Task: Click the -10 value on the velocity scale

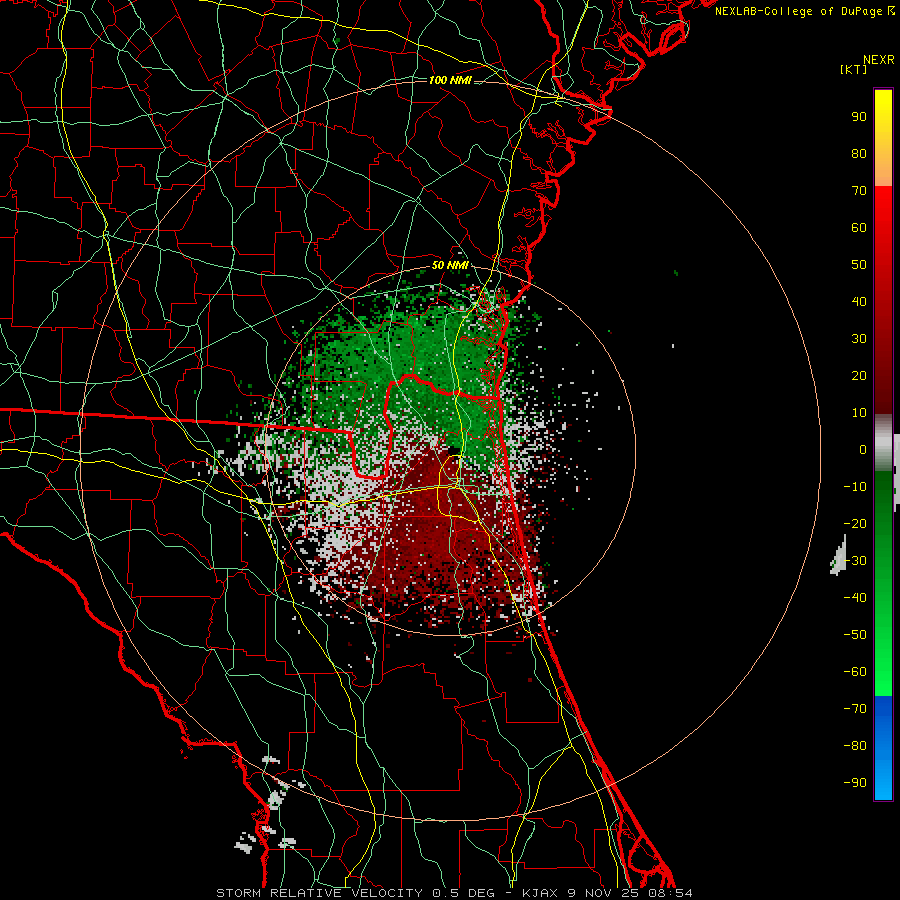Action: coord(855,487)
